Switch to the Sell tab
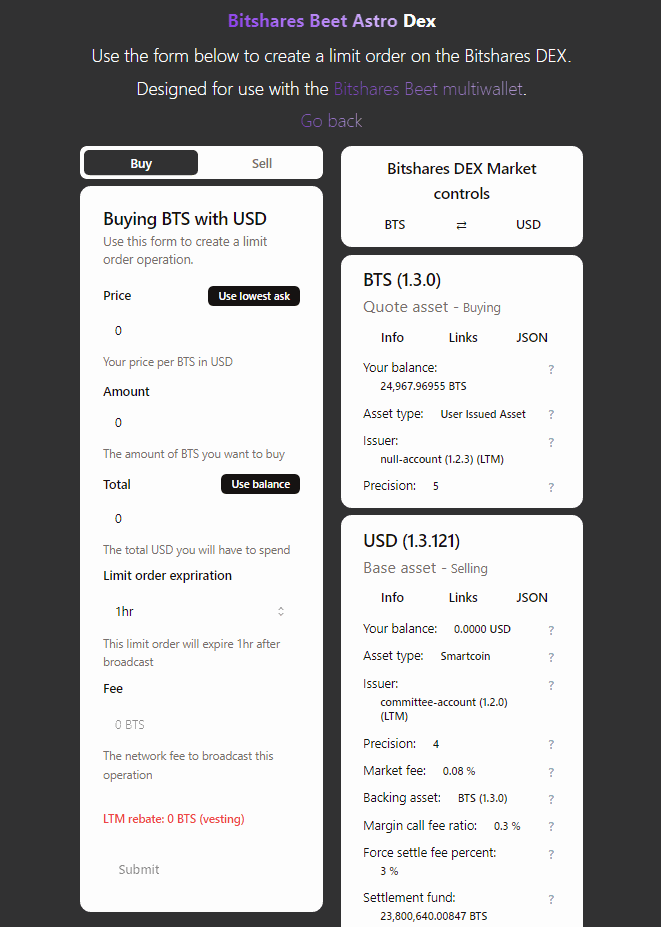The image size is (661, 927). (x=262, y=163)
